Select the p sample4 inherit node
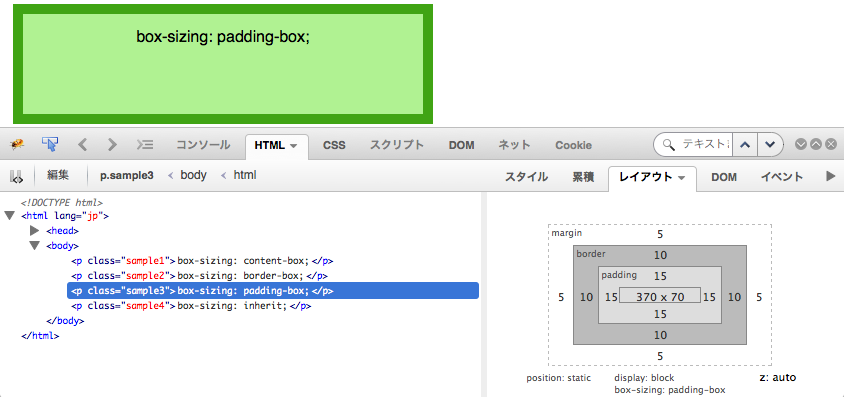The width and height of the screenshot is (844, 397). click(x=191, y=306)
